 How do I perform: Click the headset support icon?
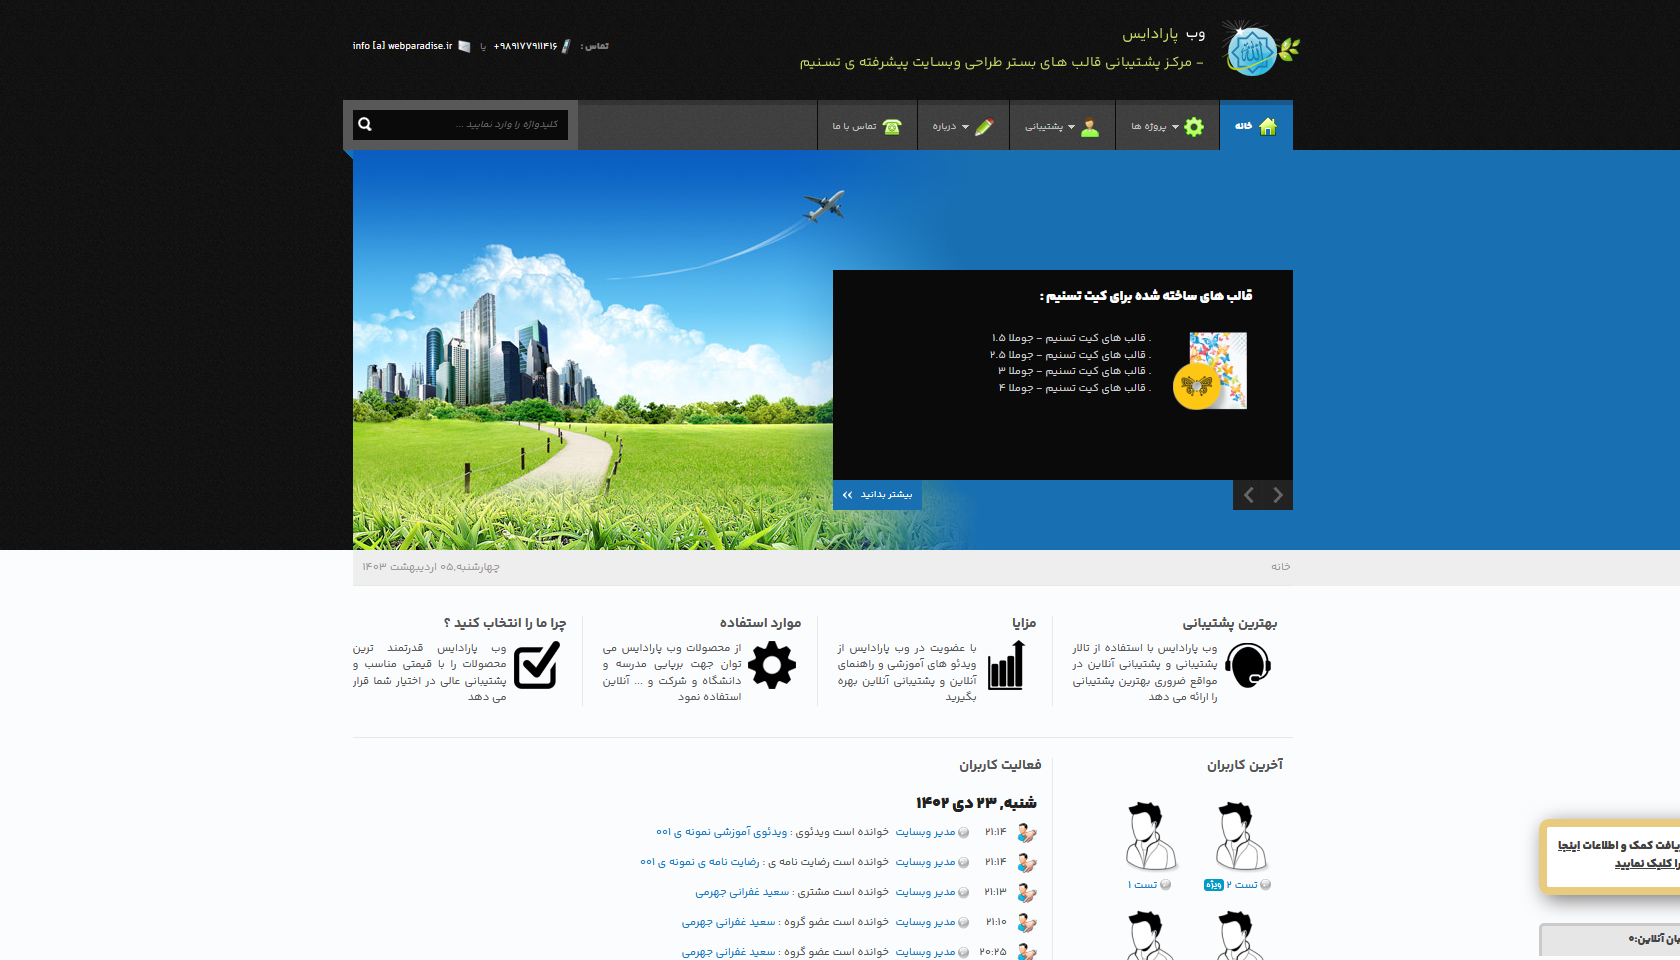tap(1248, 665)
